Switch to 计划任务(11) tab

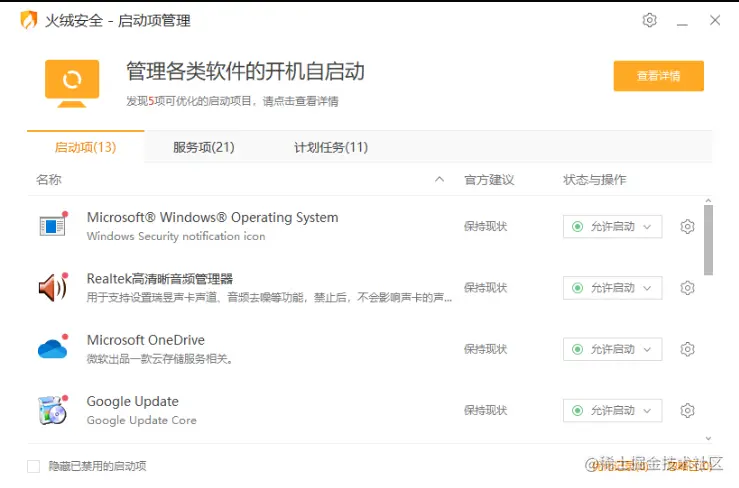click(x=331, y=147)
